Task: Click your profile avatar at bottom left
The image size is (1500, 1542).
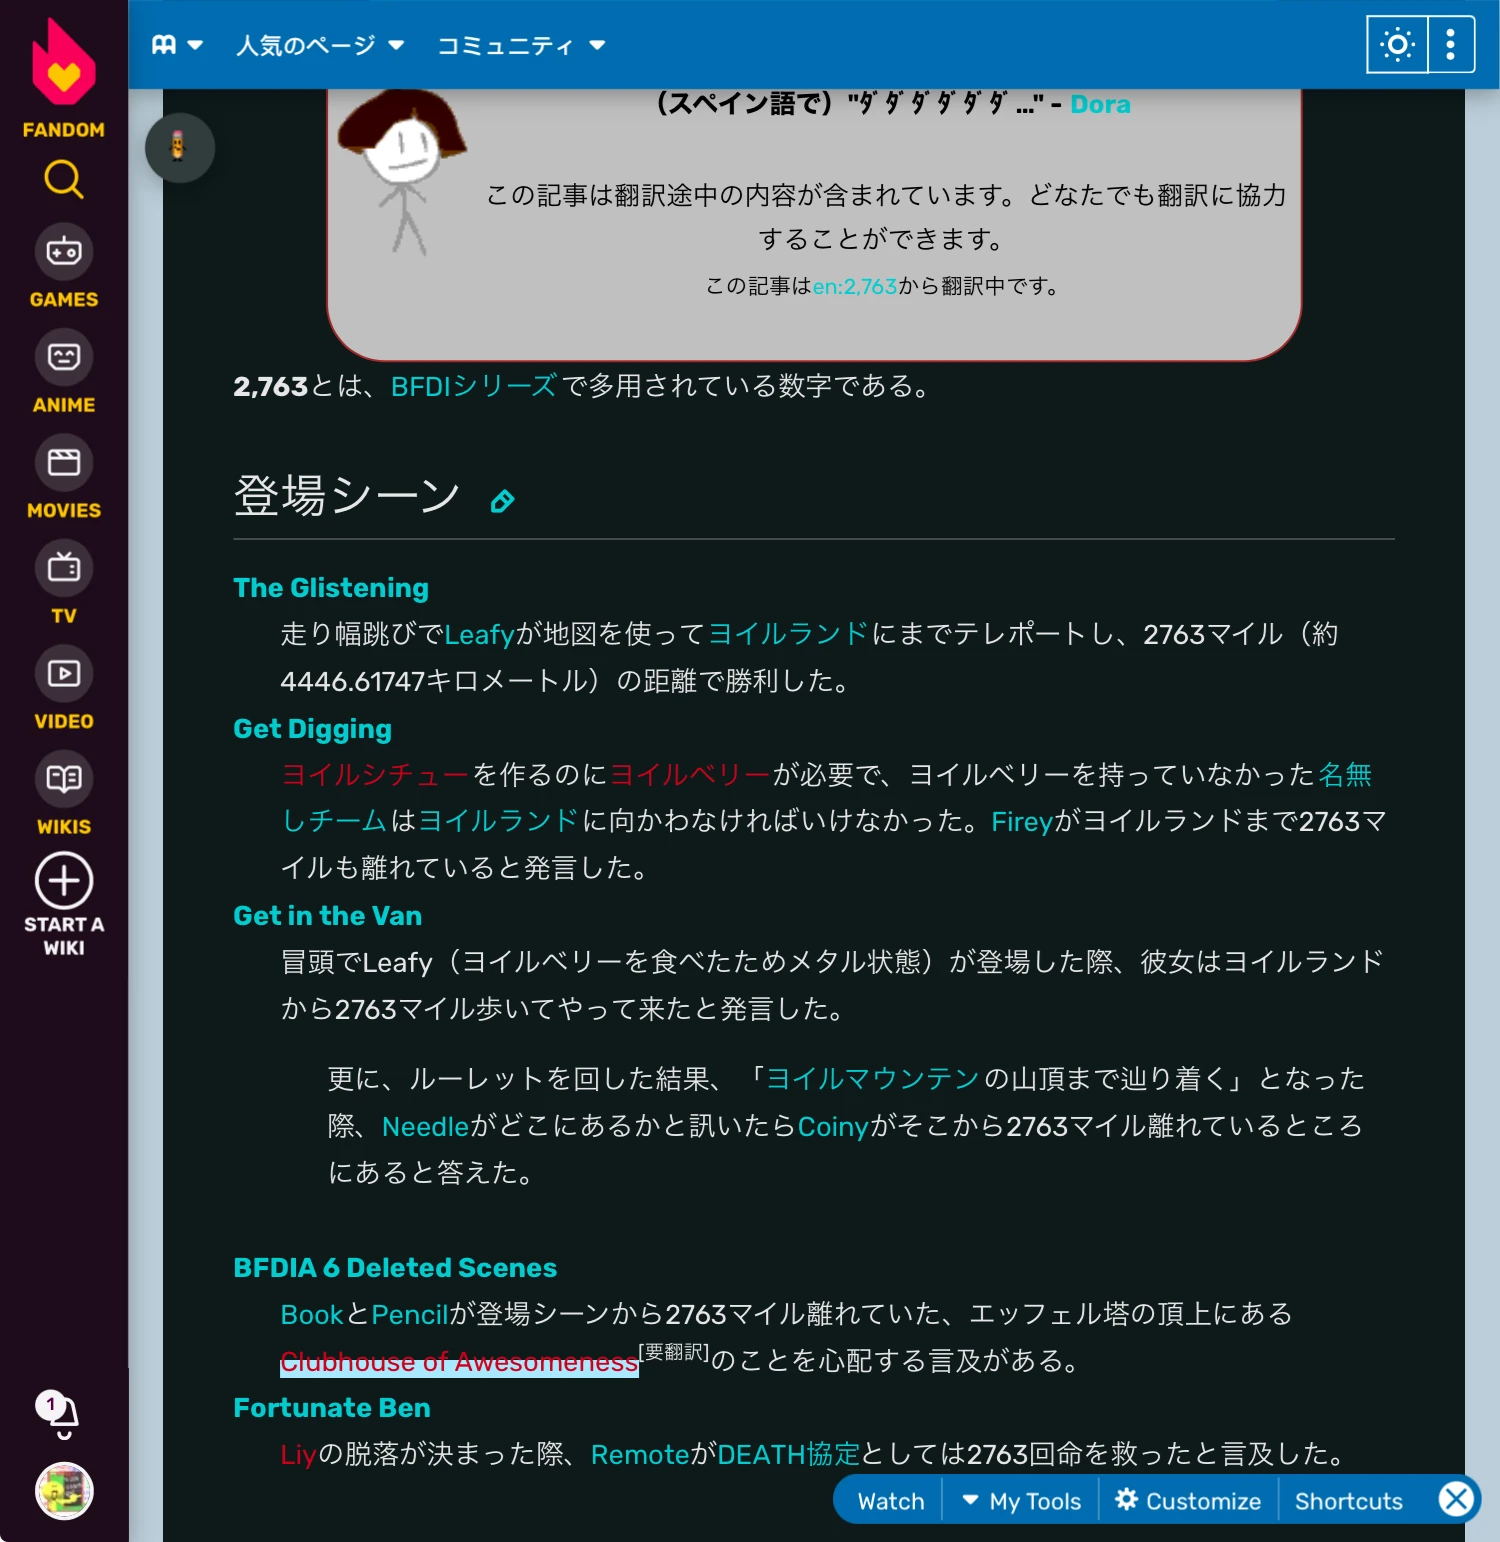Action: coord(63,1492)
